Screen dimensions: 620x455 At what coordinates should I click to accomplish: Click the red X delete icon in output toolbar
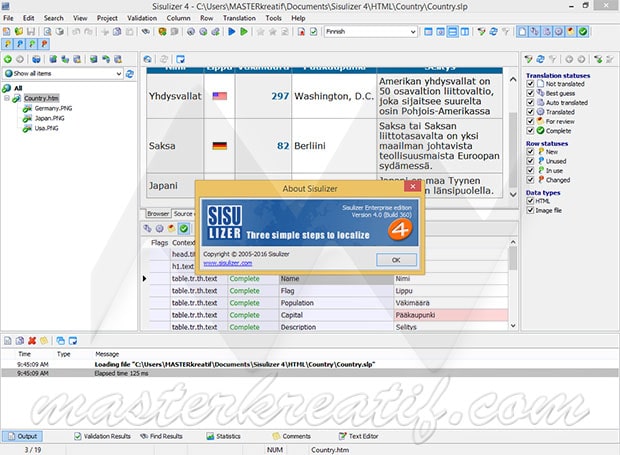(x=32, y=340)
